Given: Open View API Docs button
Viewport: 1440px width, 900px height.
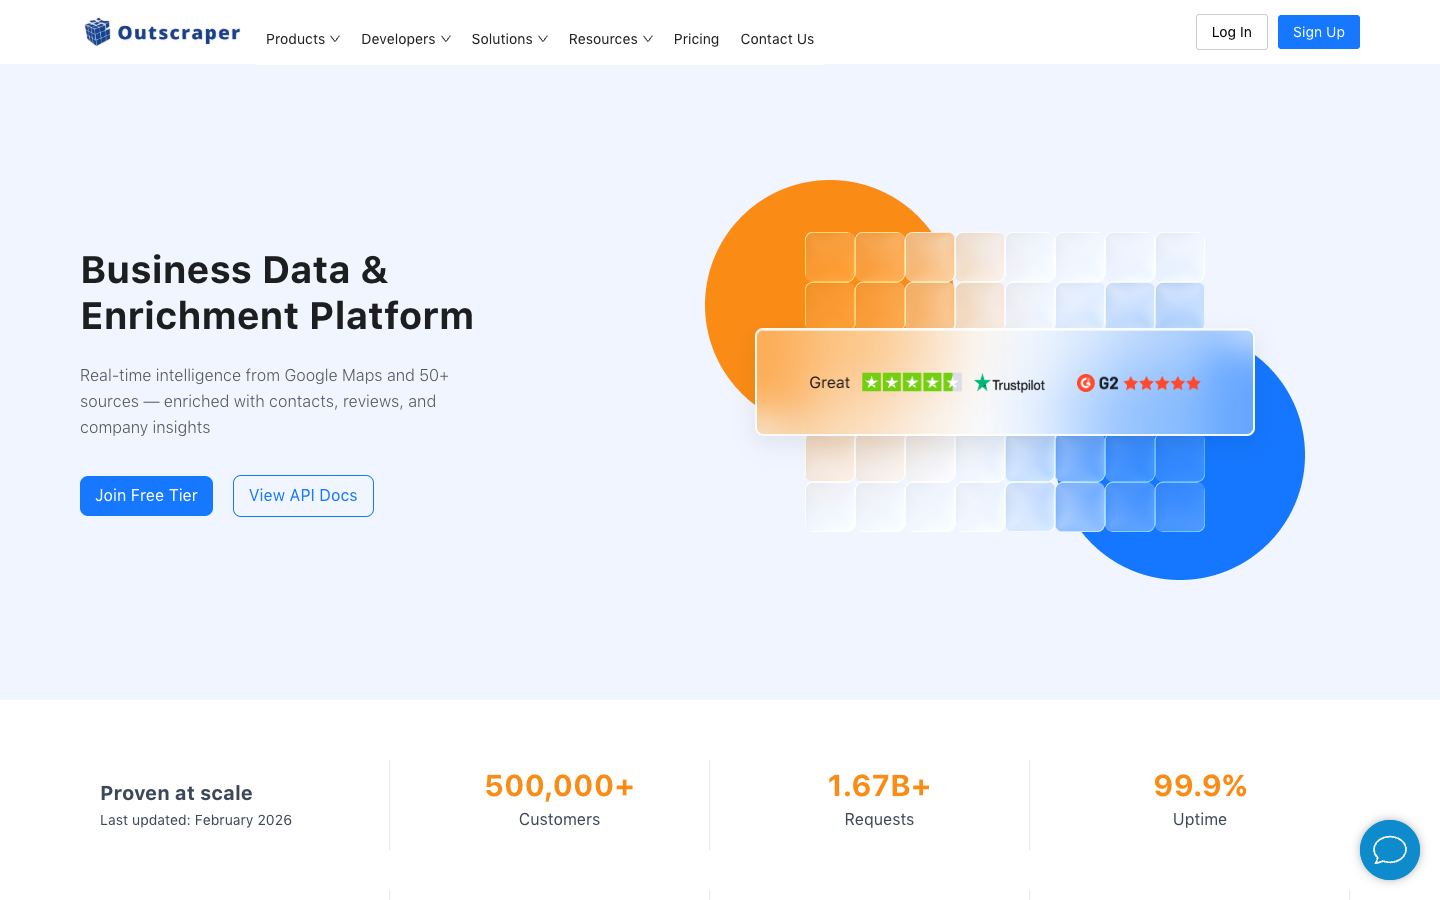Looking at the screenshot, I should [303, 496].
